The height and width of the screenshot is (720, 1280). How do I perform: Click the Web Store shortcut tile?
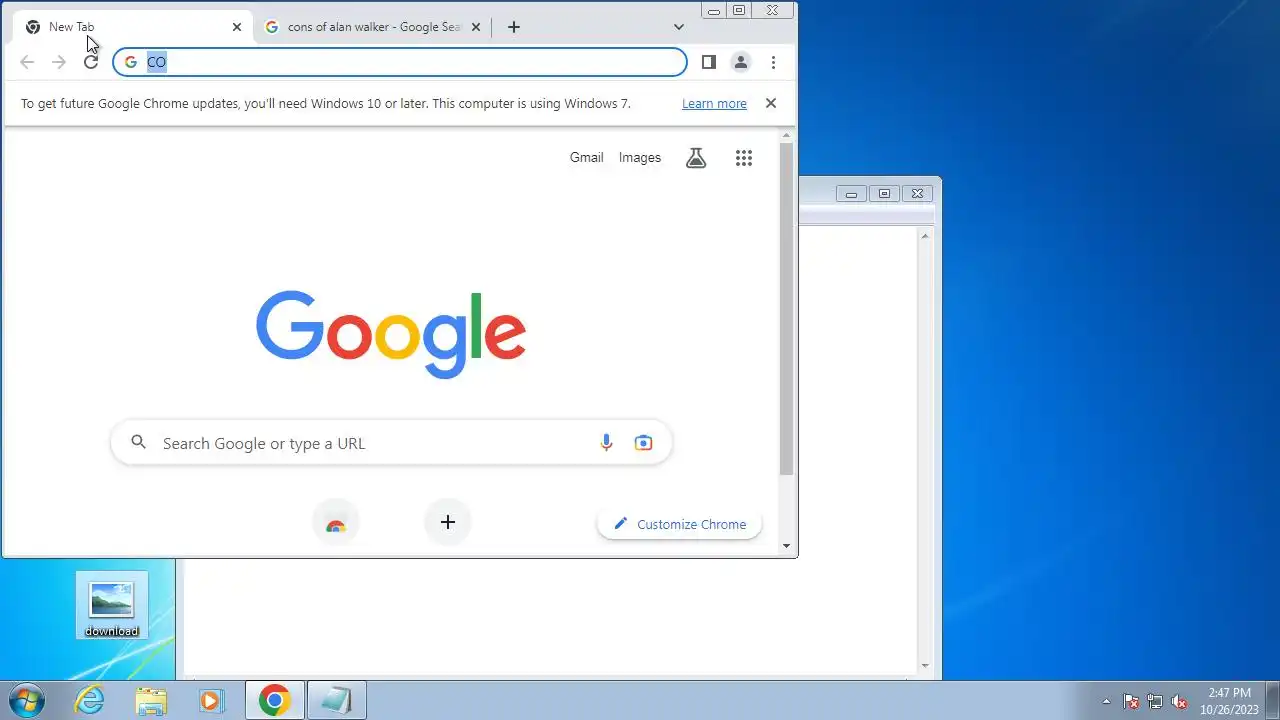336,523
